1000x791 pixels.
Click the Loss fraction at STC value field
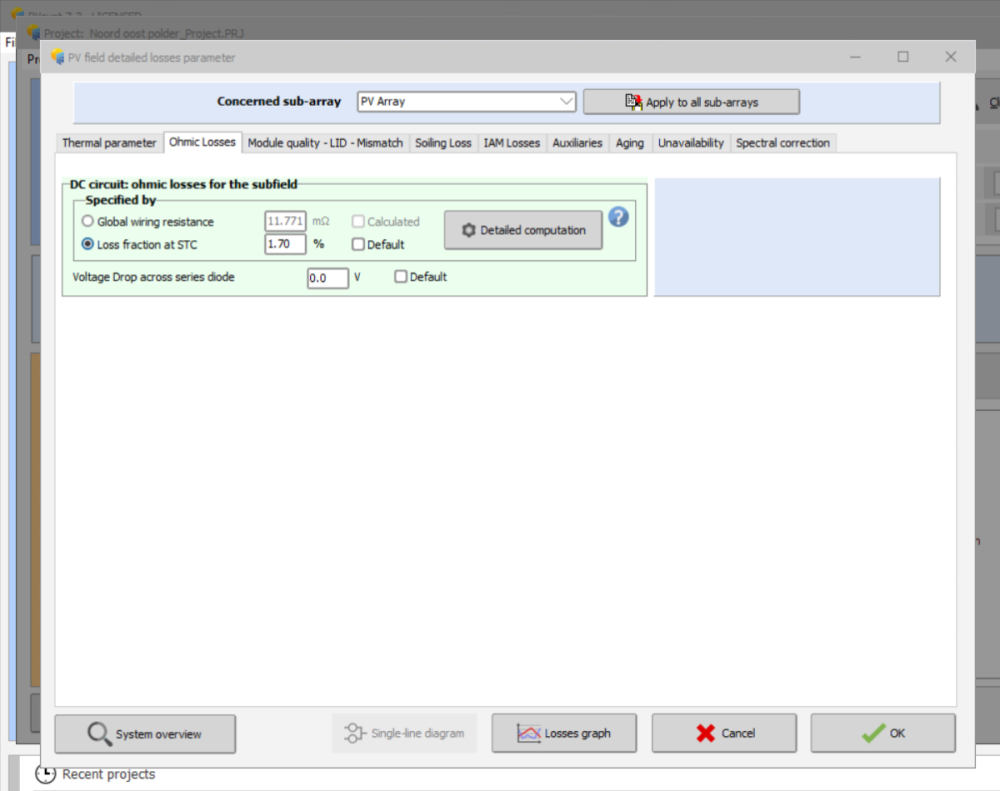[x=285, y=244]
